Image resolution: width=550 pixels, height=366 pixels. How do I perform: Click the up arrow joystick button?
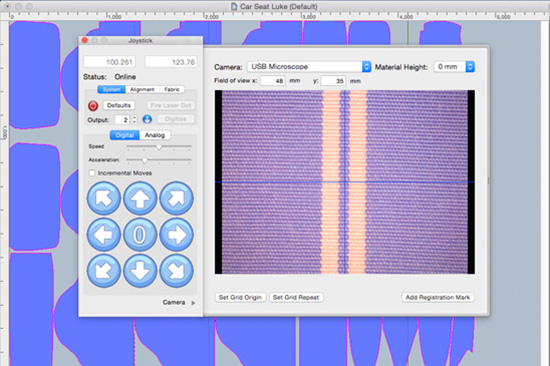140,198
